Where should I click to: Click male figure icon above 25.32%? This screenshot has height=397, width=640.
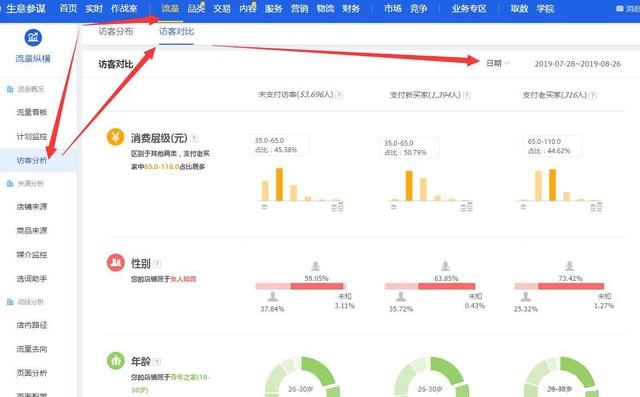(x=526, y=297)
